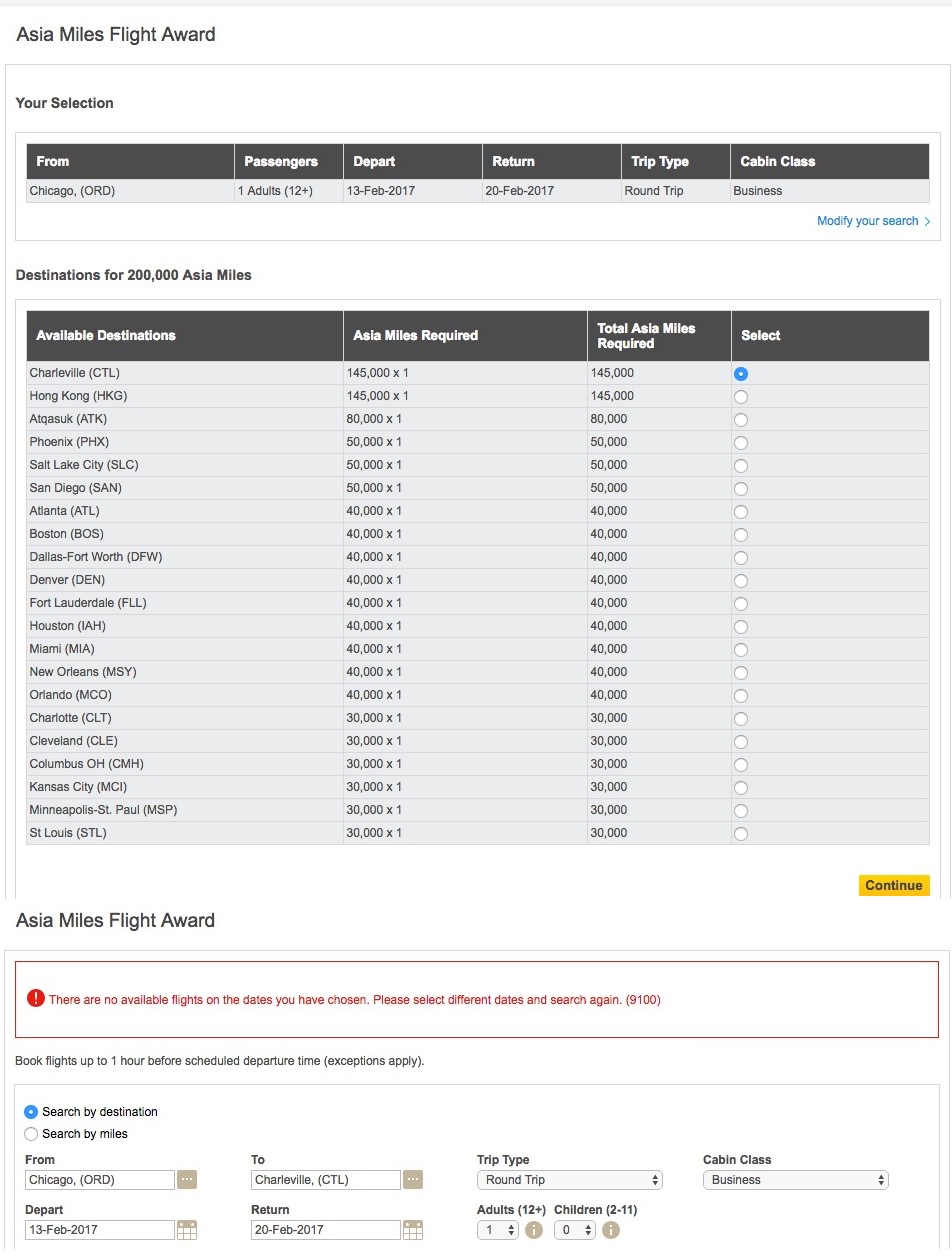The height and width of the screenshot is (1257, 952).
Task: Click the Hong Kong (HKG) destination name
Action: coord(78,396)
